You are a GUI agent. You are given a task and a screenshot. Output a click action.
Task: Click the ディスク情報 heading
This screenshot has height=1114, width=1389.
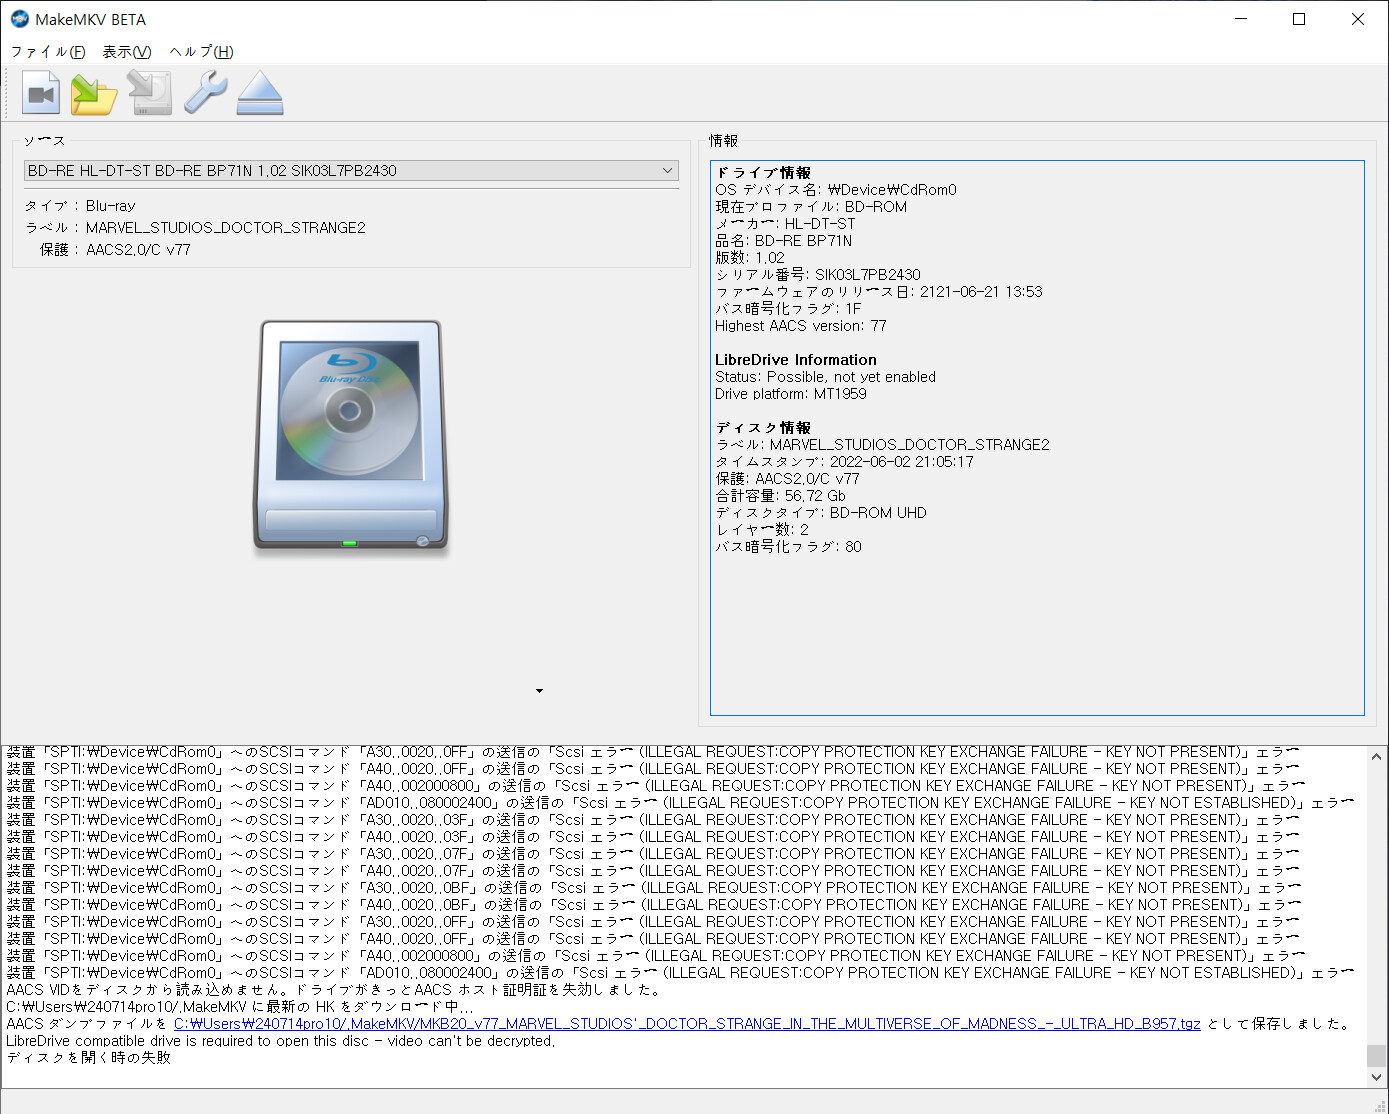pos(764,428)
